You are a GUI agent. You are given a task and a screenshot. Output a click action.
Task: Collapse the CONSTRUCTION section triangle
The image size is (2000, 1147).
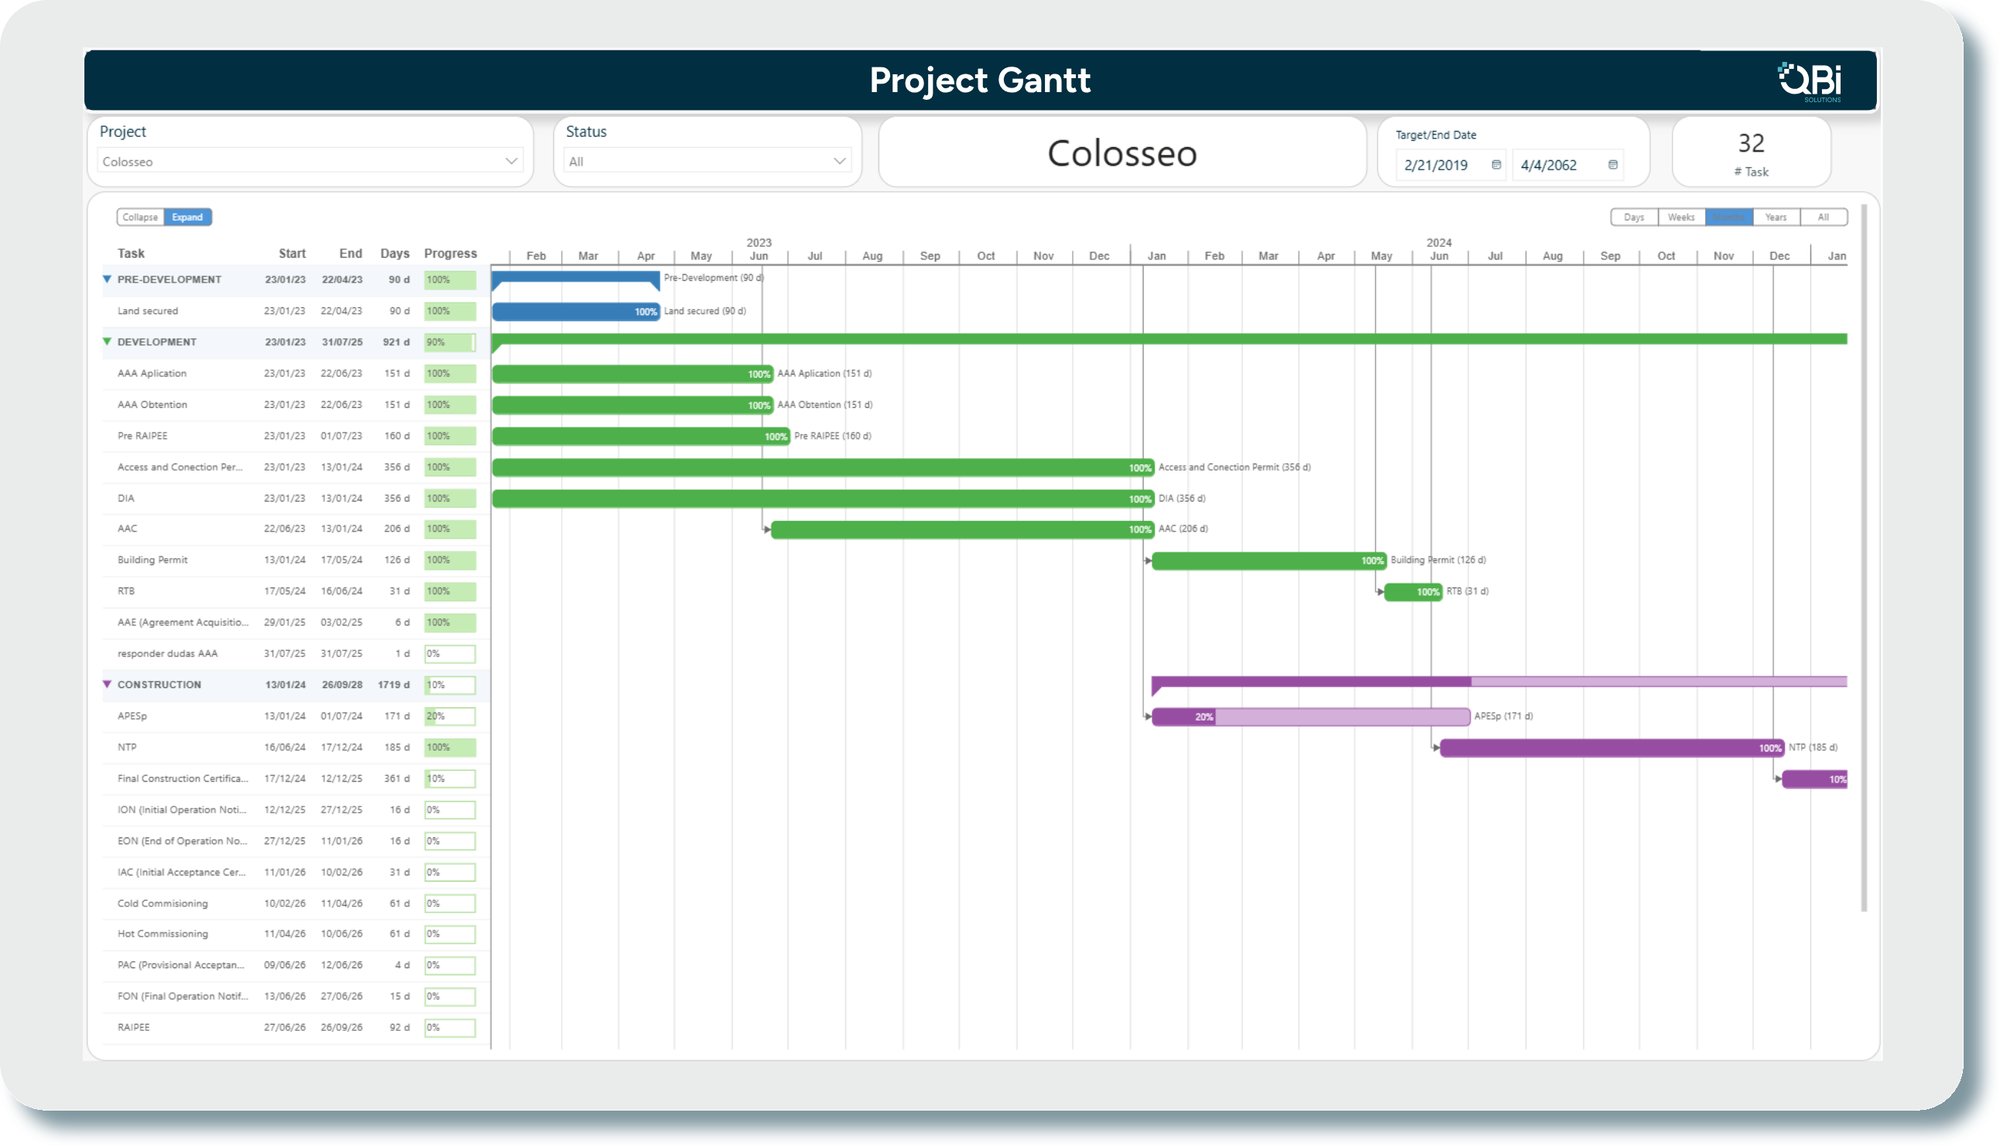coord(107,684)
